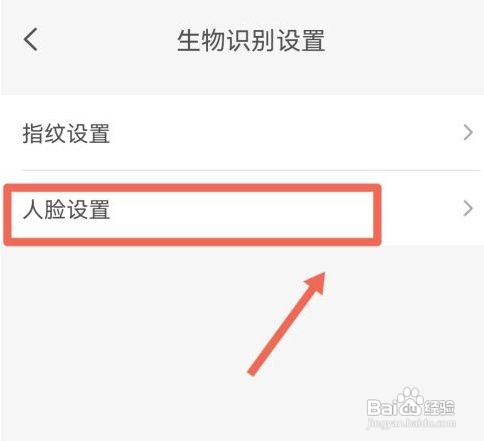Tap blank space inside the 指纹设置 row
Screen dimensions: 484x441
283,133
